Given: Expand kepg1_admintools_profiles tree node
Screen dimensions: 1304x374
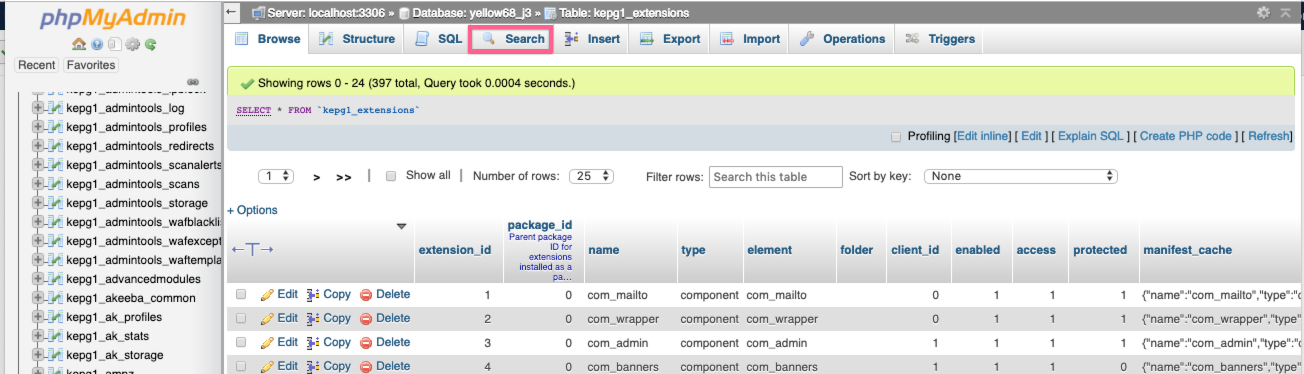Looking at the screenshot, I should [x=38, y=127].
